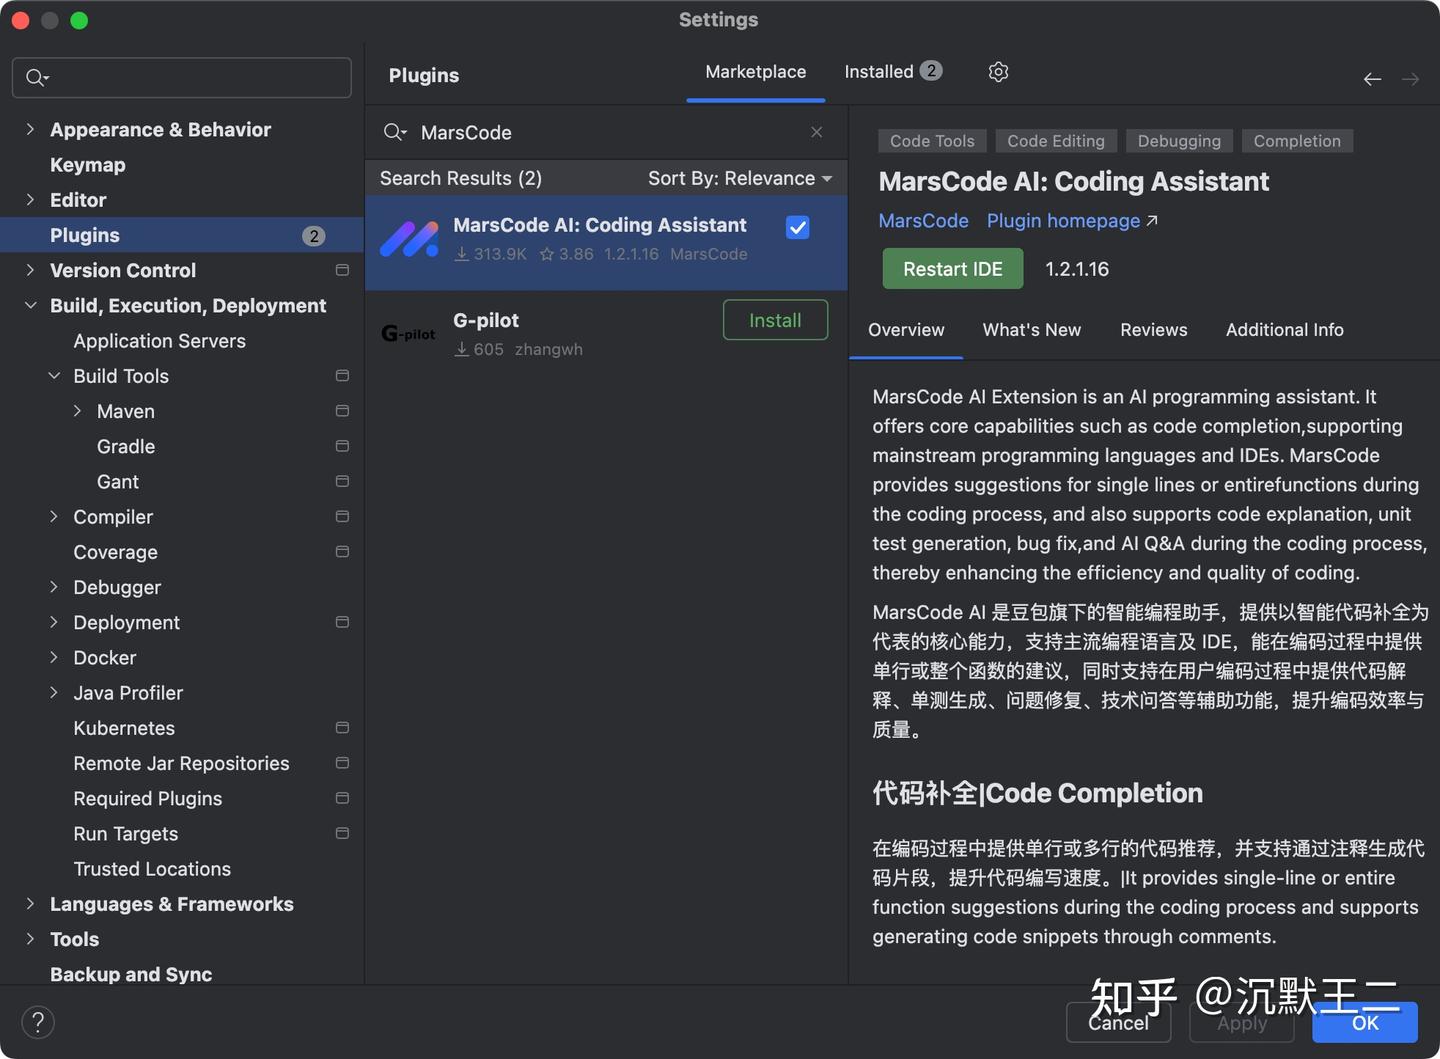Click the settings search magnifier icon
Image resolution: width=1440 pixels, height=1059 pixels.
pyautogui.click(x=37, y=77)
